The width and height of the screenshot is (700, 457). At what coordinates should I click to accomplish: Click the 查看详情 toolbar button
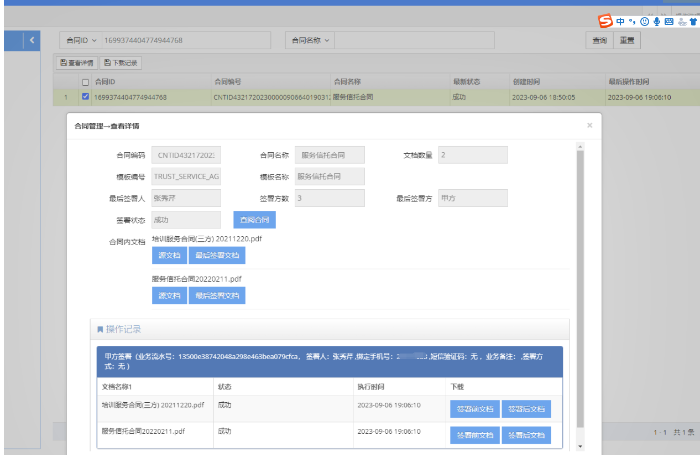pyautogui.click(x=77, y=63)
